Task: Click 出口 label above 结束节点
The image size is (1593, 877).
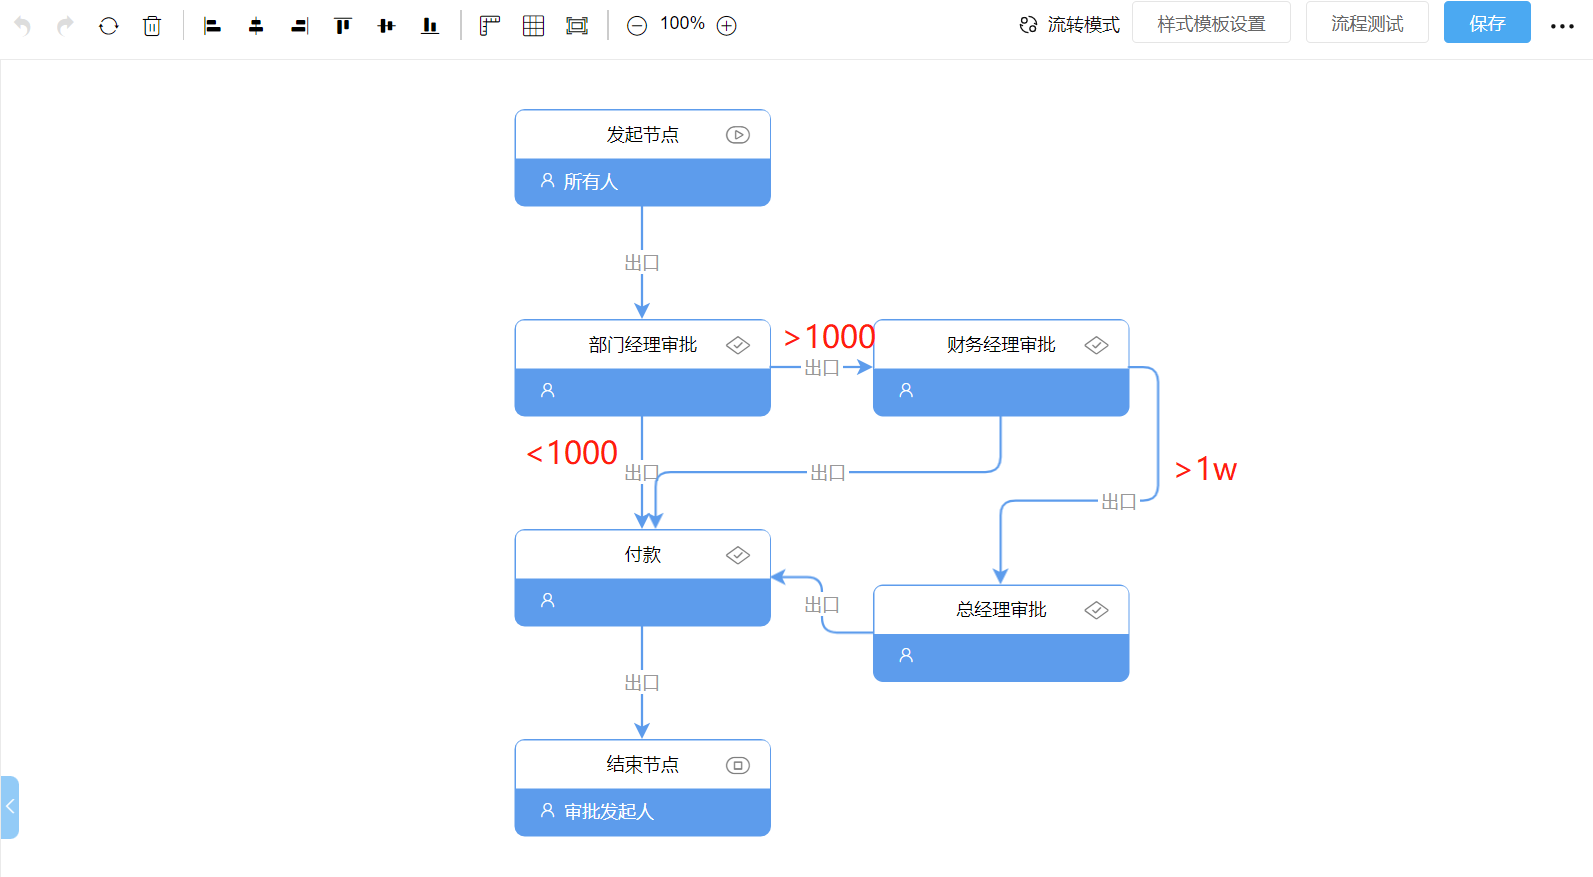Action: [x=642, y=683]
